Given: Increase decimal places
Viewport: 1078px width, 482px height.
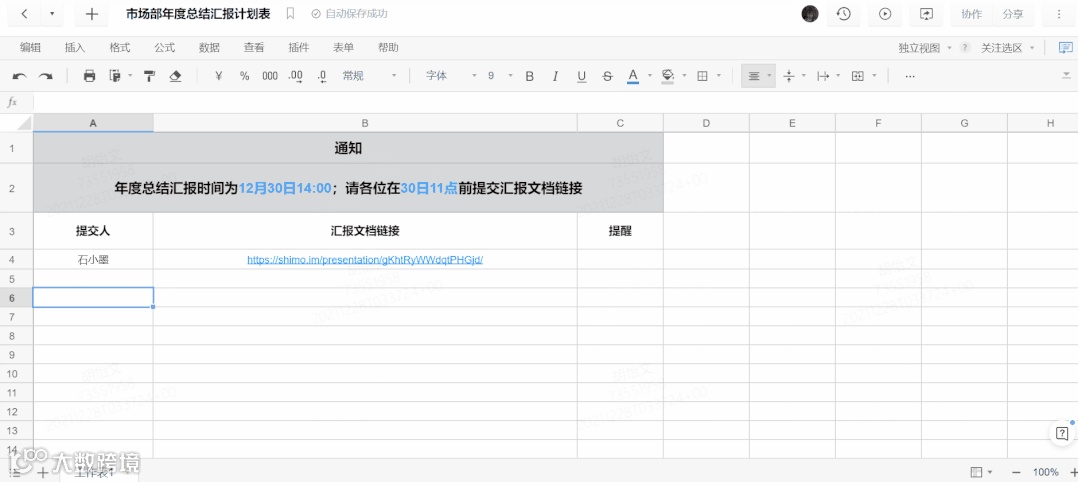Looking at the screenshot, I should (296, 76).
